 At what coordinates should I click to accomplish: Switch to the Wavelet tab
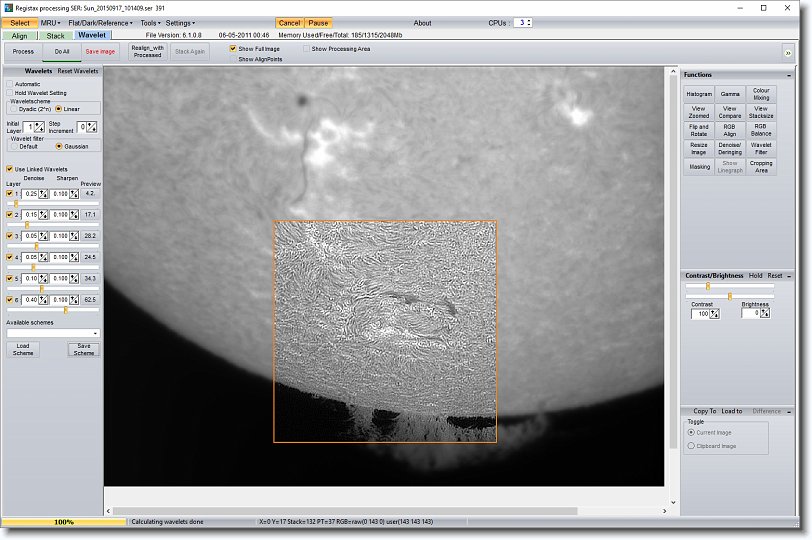[92, 35]
